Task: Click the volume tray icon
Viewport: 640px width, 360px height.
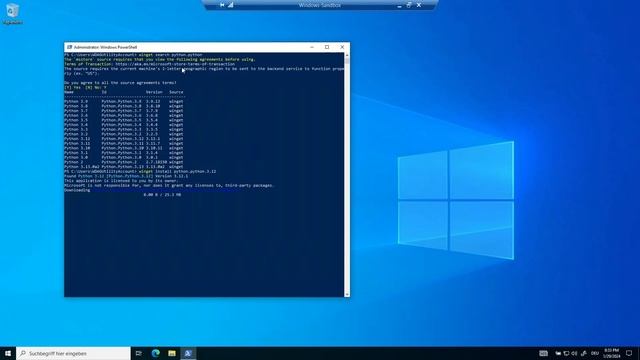Action: tap(574, 353)
